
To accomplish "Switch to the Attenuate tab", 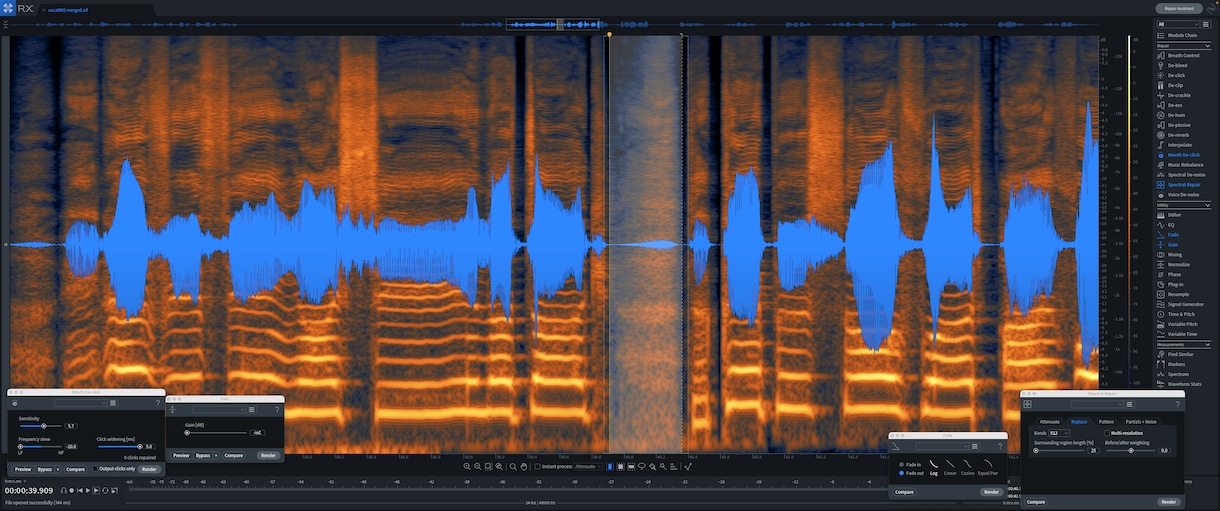I will [1049, 422].
